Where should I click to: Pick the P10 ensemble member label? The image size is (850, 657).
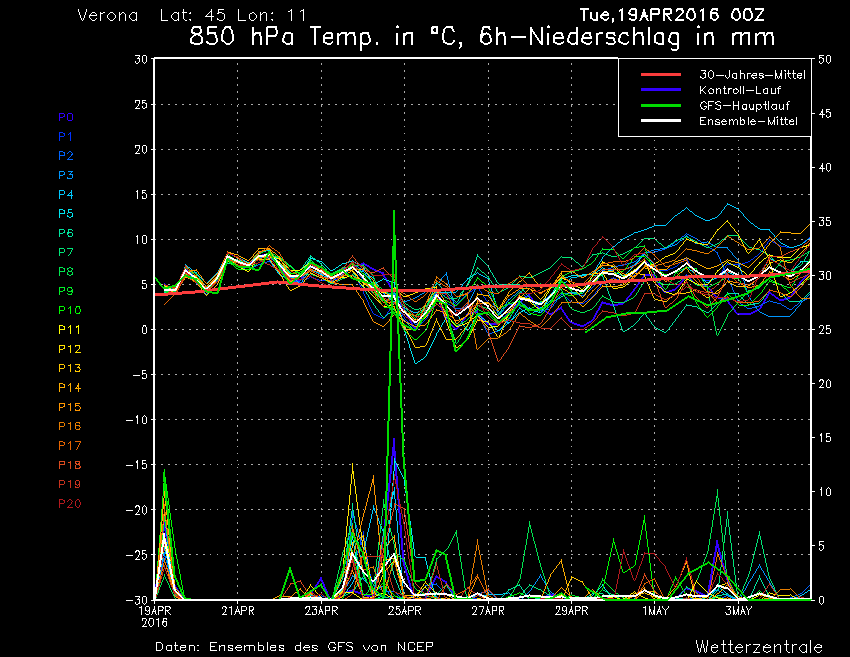click(69, 310)
